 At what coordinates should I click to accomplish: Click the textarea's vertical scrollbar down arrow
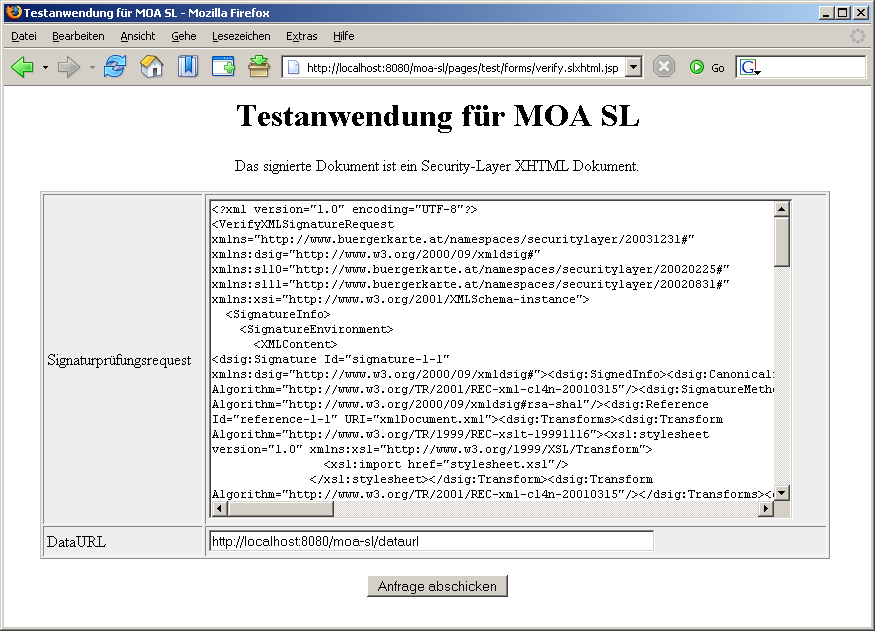pyautogui.click(x=782, y=493)
